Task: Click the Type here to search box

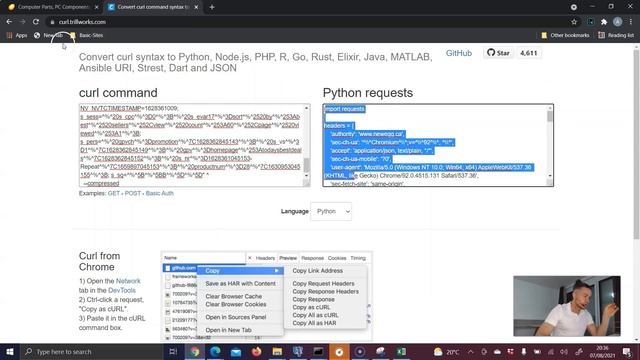Action: 92,351
